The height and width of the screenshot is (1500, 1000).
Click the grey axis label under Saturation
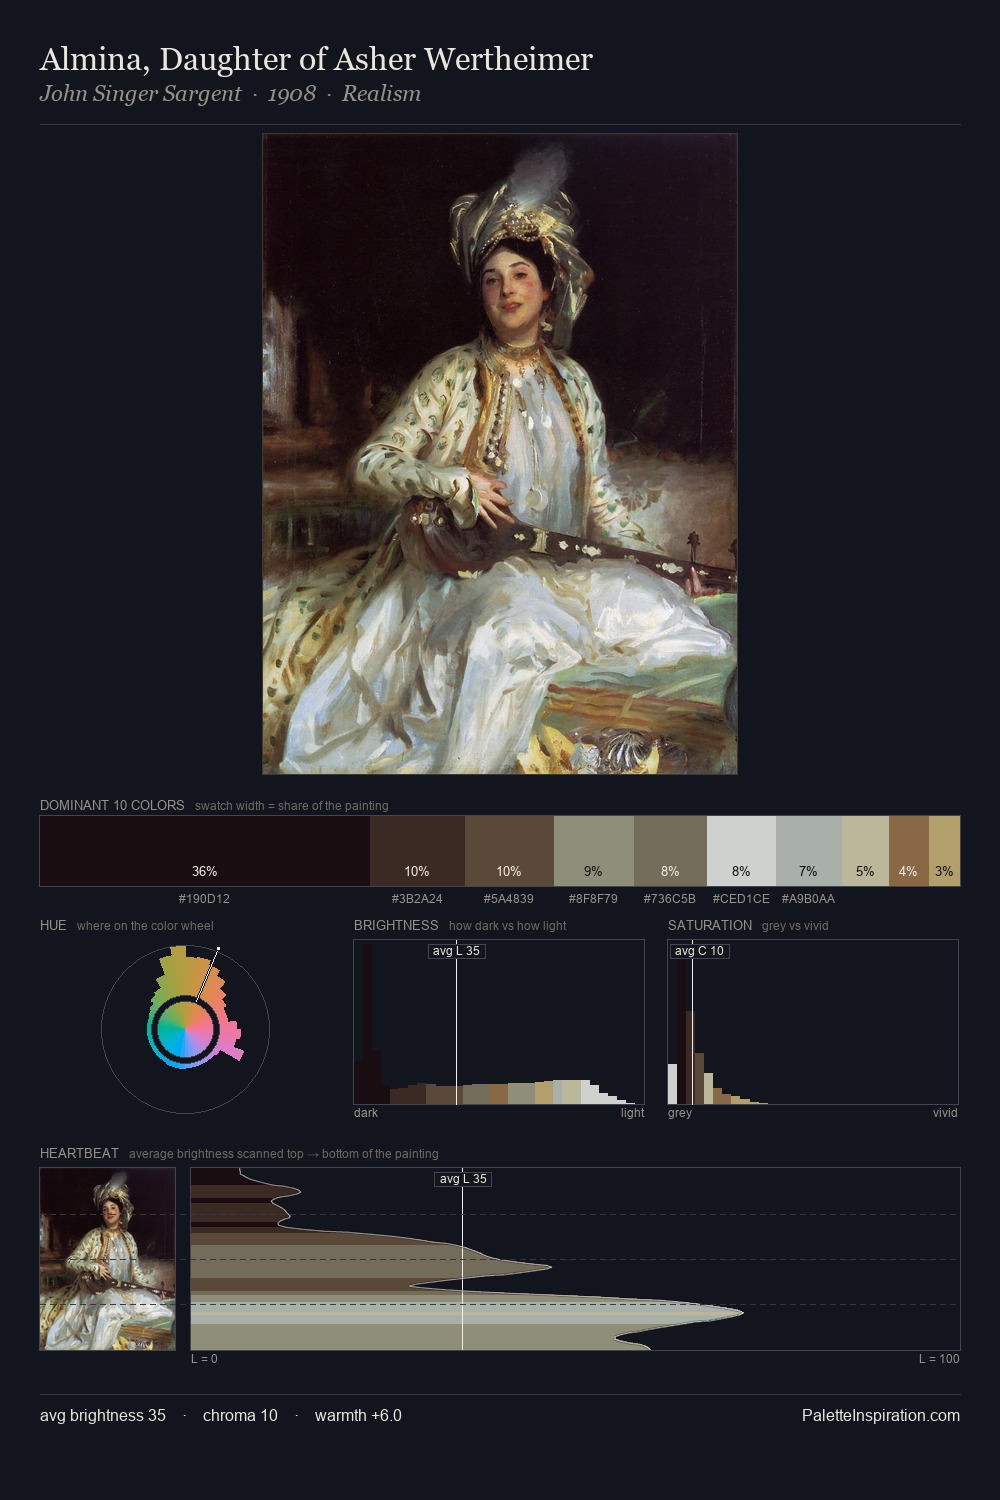pos(680,1113)
